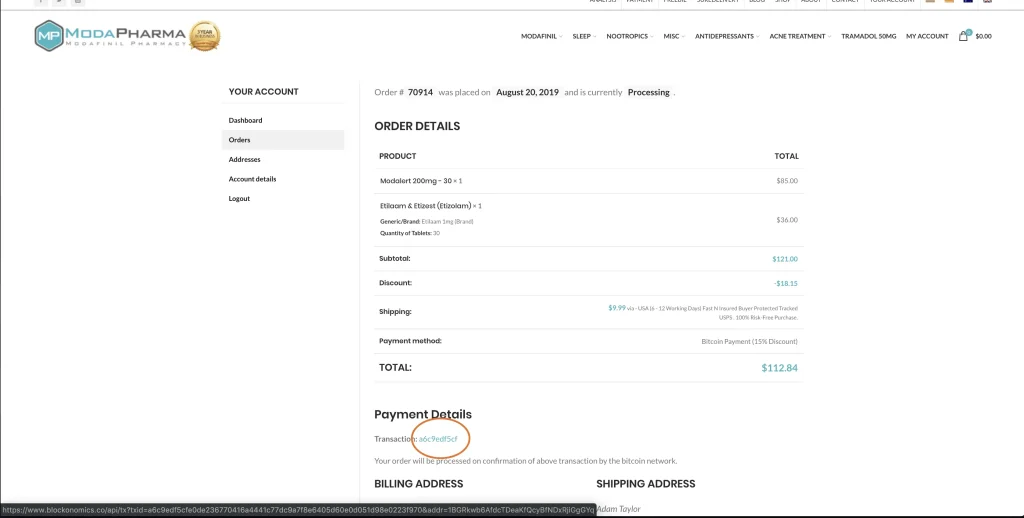The image size is (1024, 518).
Task: Click the gold 3-year guarantee badge
Action: 204,37
